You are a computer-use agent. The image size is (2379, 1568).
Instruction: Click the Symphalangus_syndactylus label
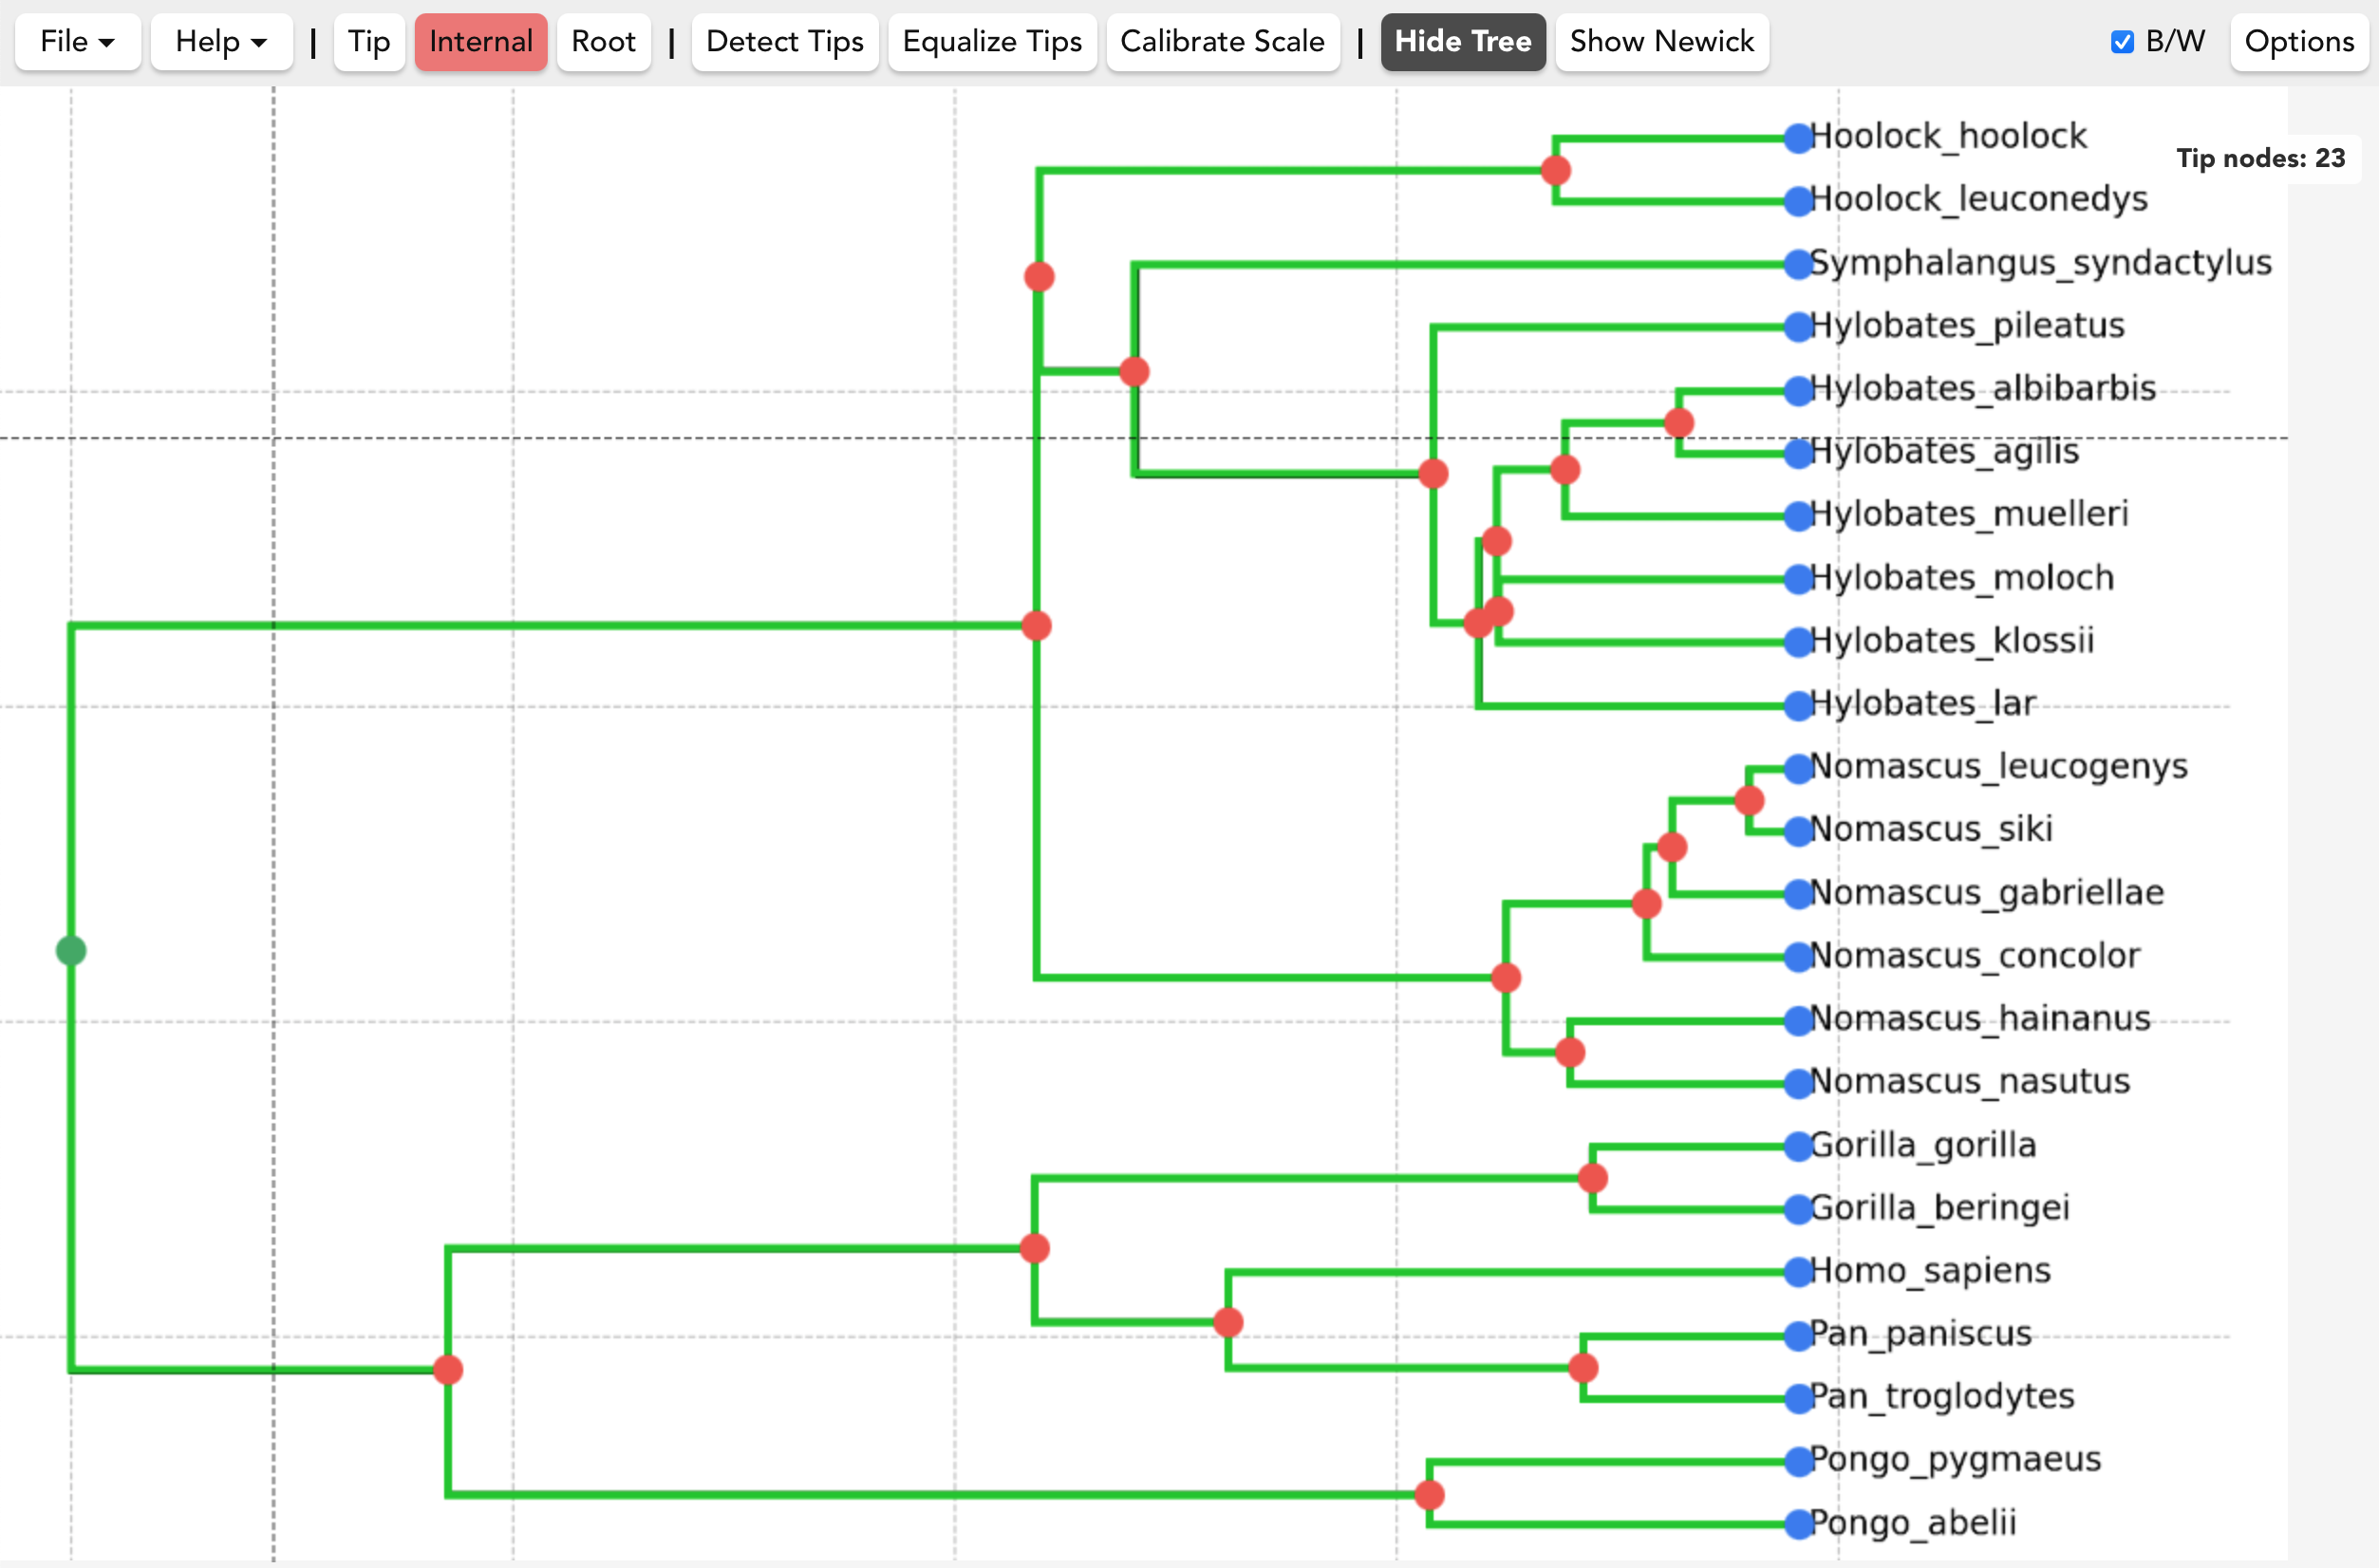[2041, 263]
